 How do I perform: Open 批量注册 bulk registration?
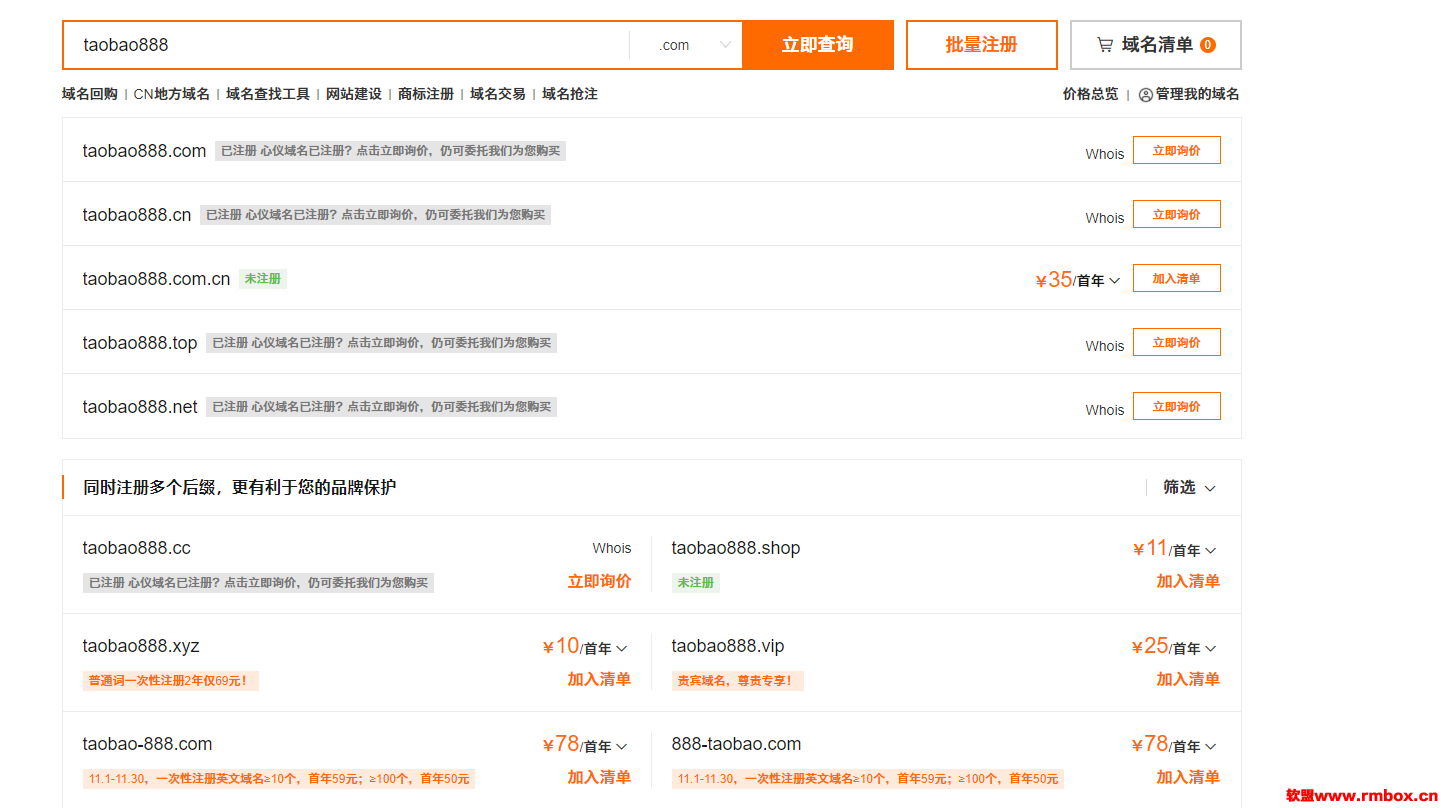(981, 45)
